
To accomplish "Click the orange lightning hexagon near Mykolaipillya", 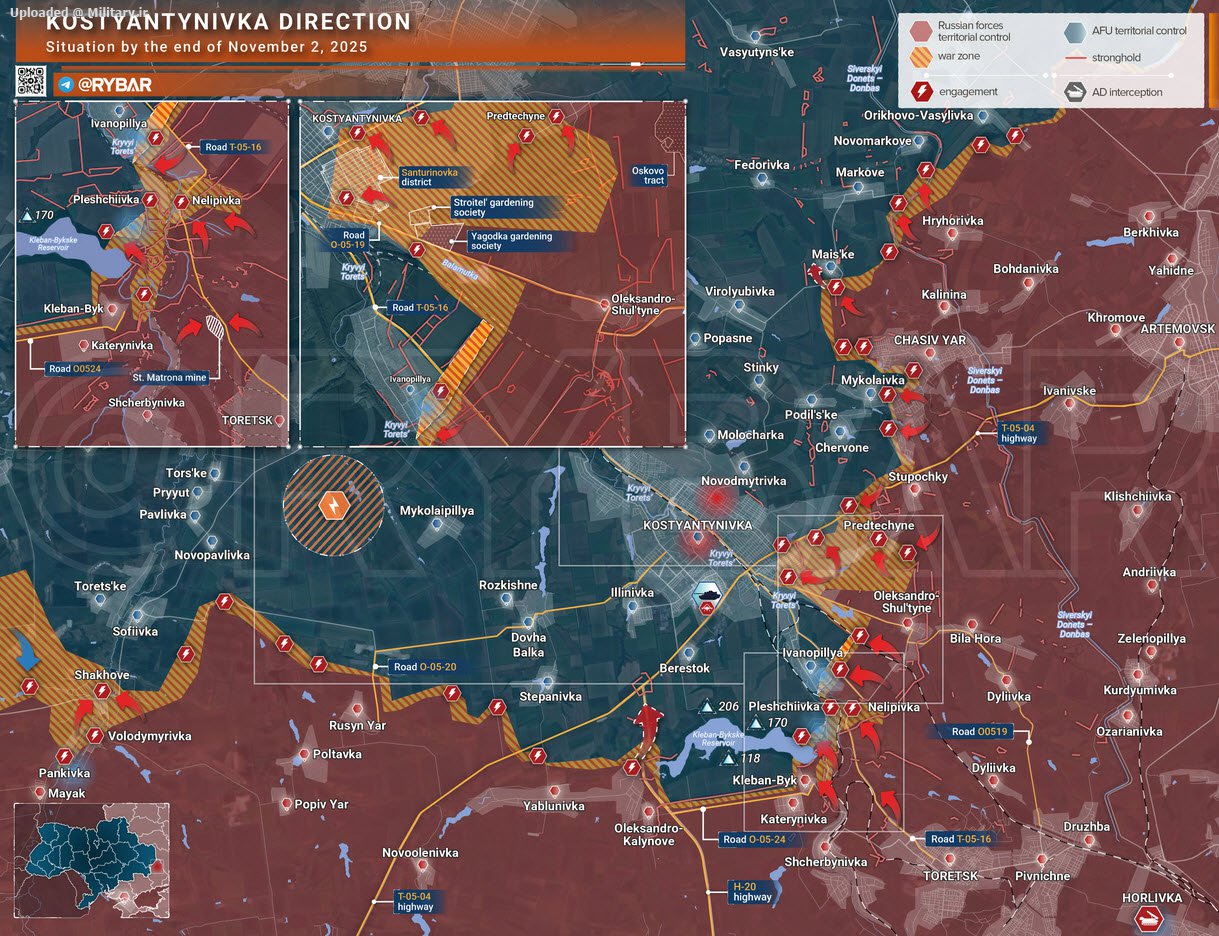I will coord(332,506).
